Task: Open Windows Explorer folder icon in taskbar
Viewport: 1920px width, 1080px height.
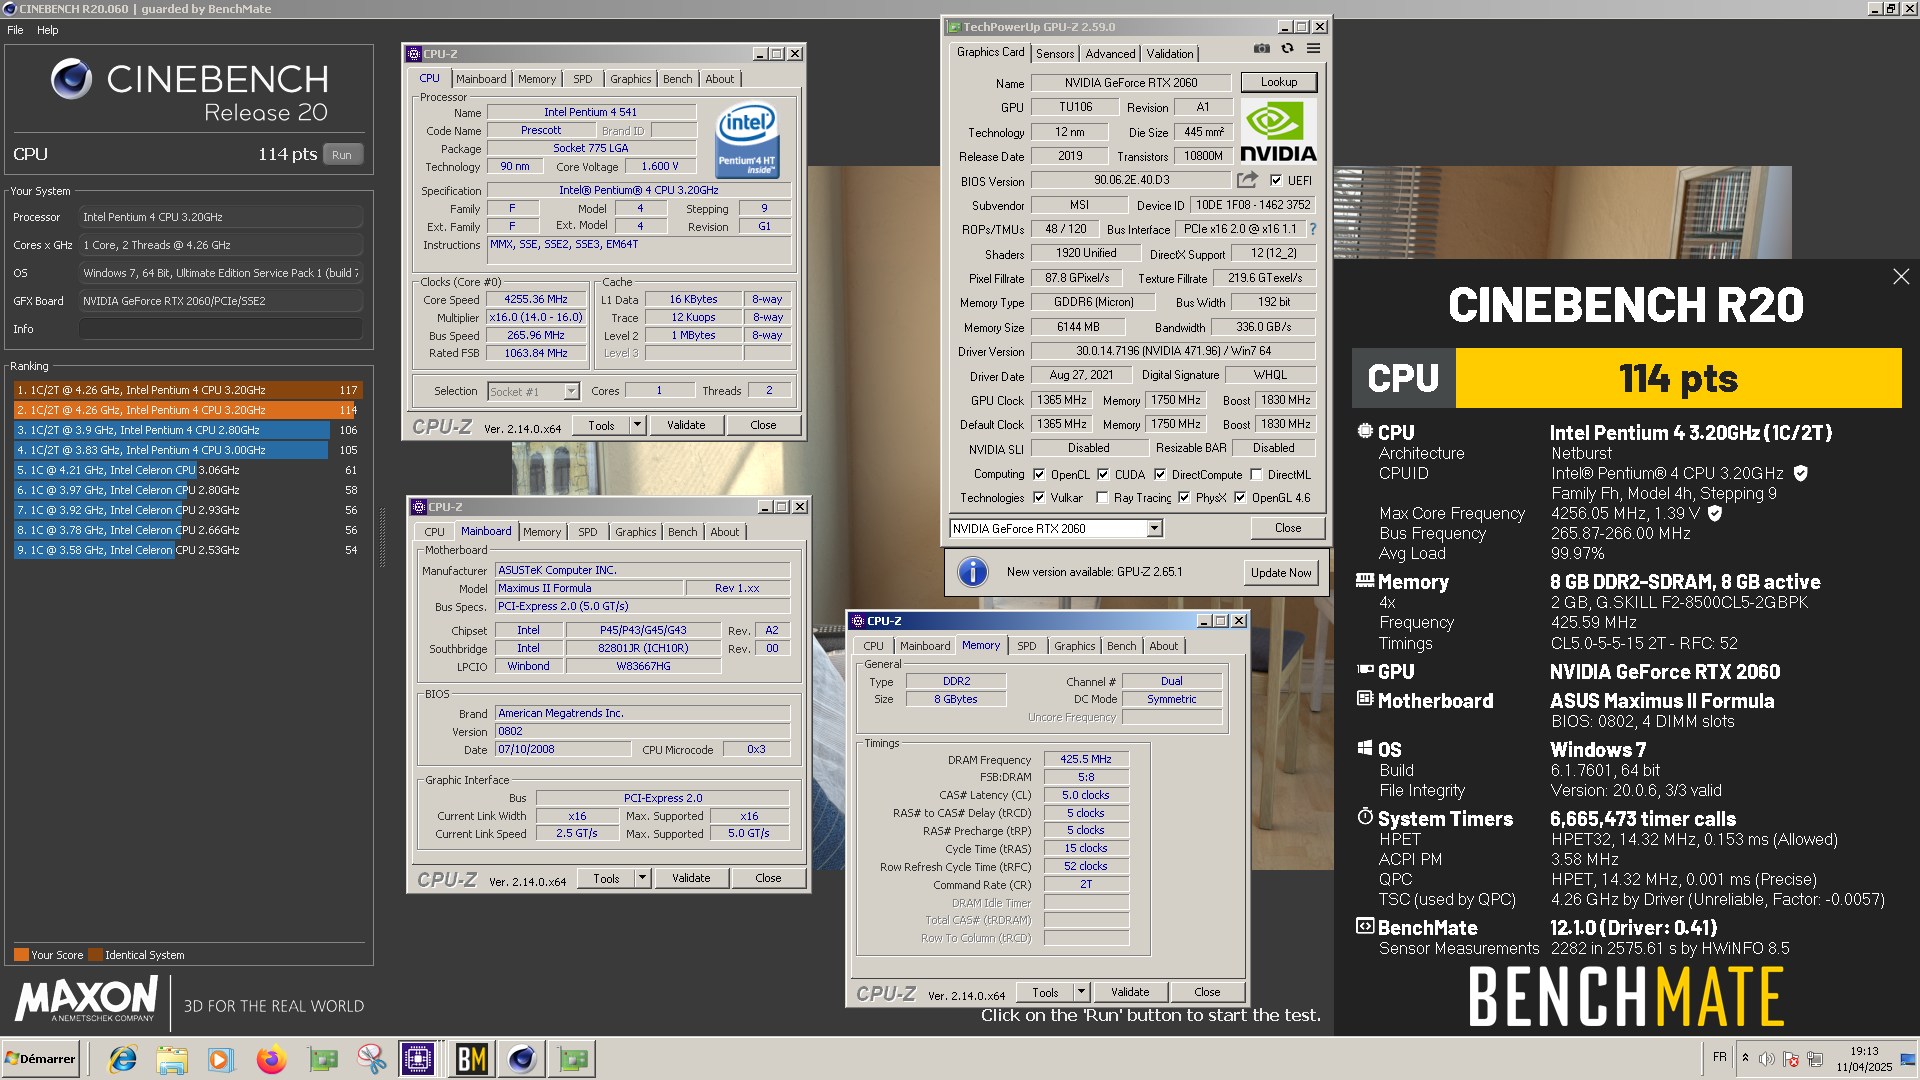Action: (x=172, y=1059)
